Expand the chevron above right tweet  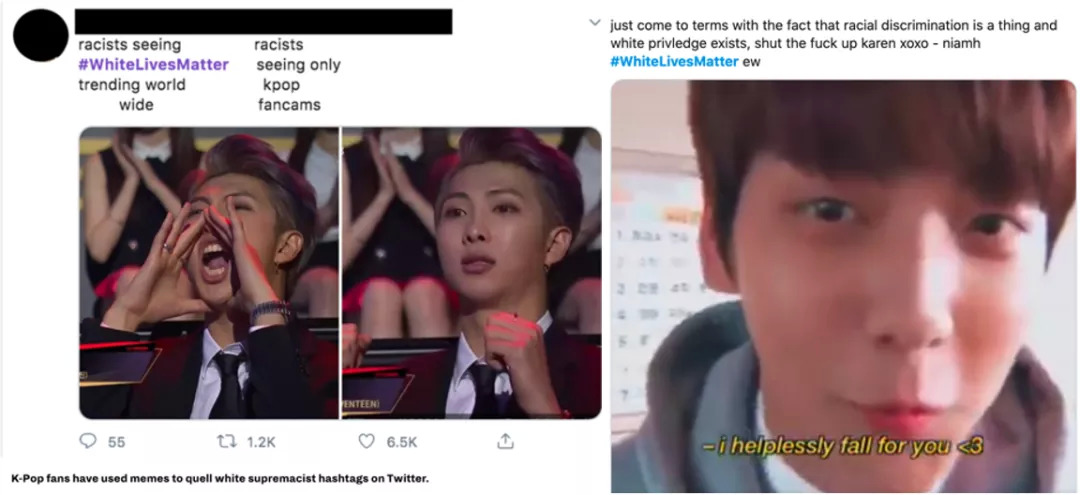click(596, 24)
